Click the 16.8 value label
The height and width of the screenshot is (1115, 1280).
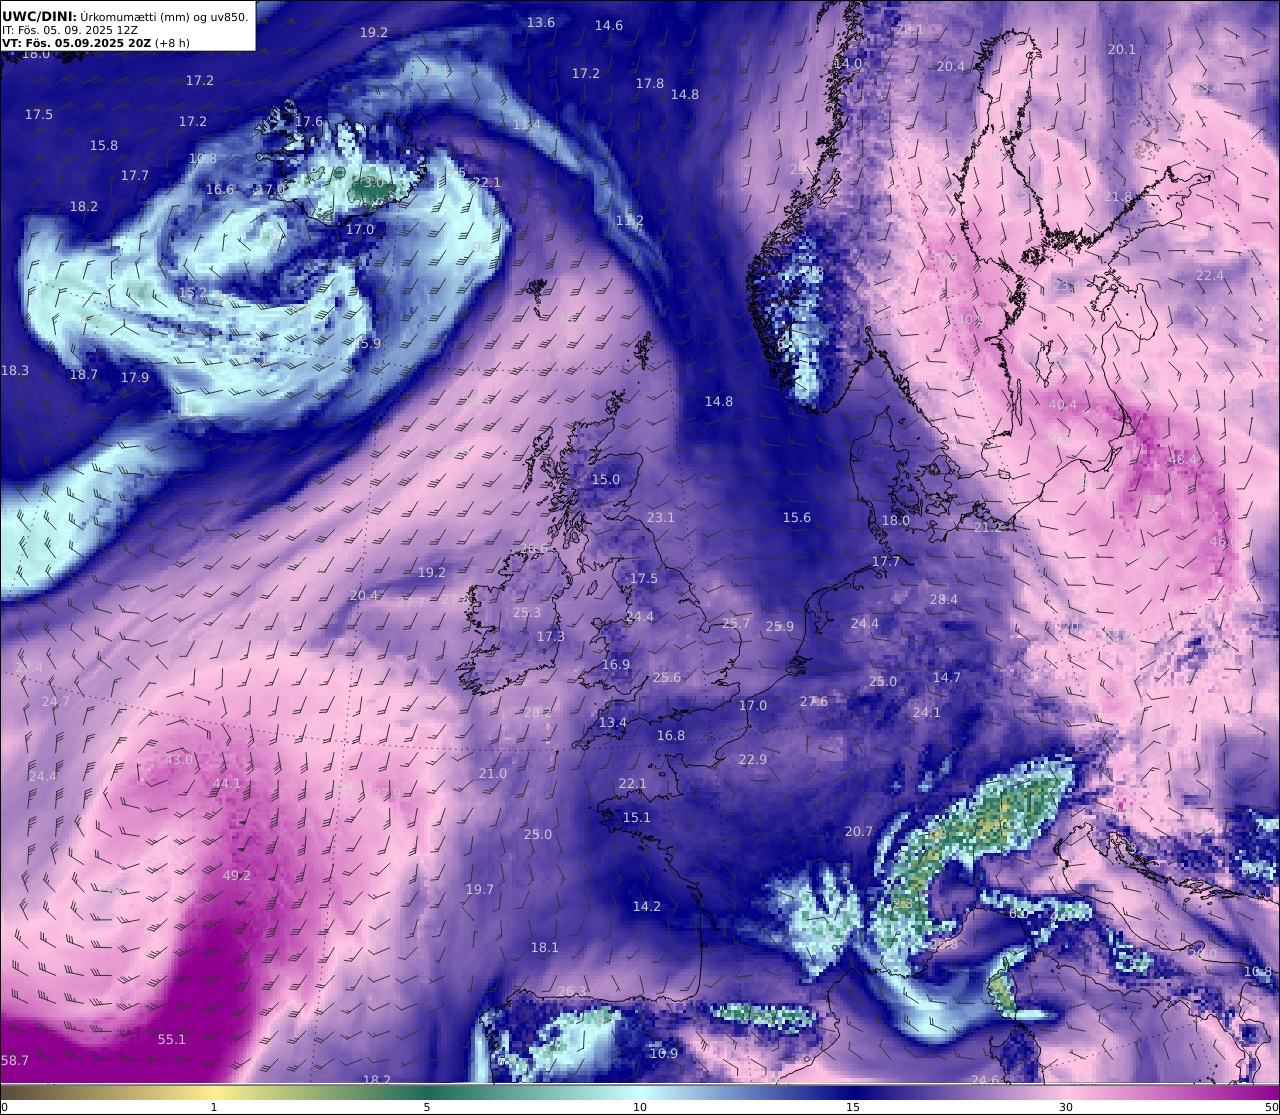(671, 735)
